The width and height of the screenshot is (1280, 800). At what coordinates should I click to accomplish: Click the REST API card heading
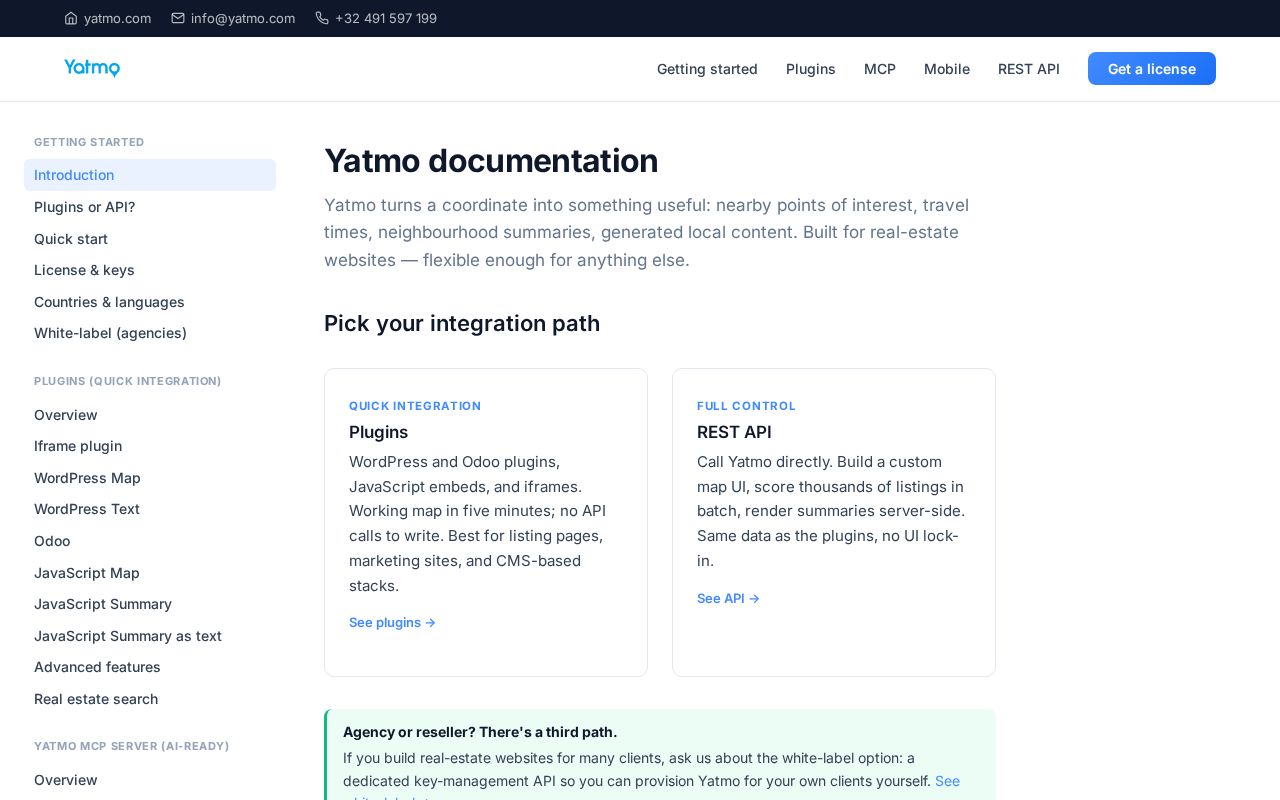tap(734, 432)
